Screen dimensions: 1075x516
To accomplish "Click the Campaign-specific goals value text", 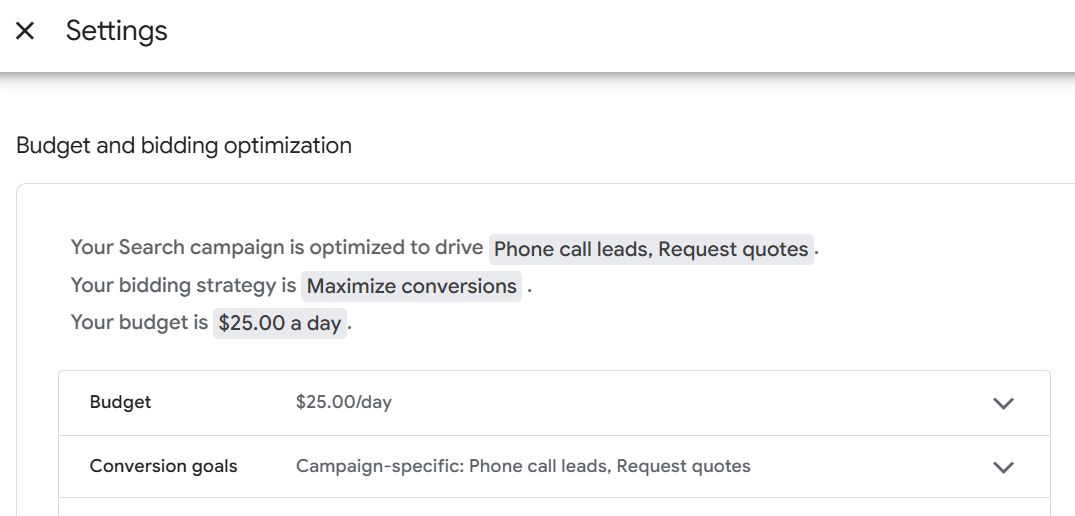I will [522, 466].
